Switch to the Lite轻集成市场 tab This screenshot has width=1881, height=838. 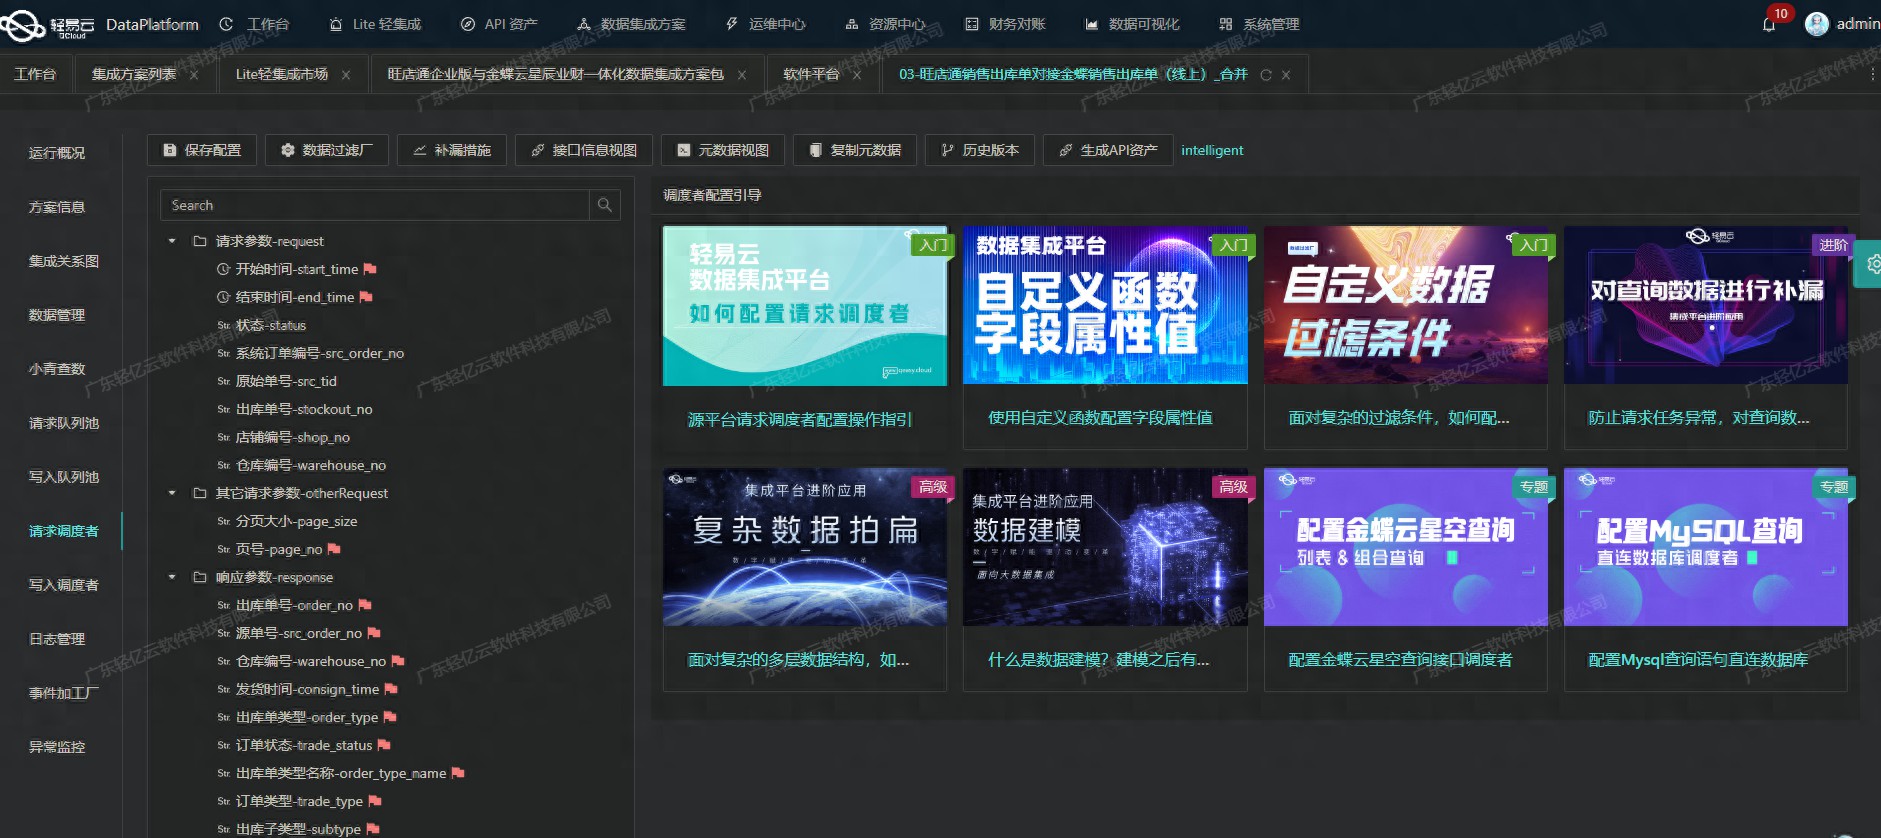pos(281,74)
